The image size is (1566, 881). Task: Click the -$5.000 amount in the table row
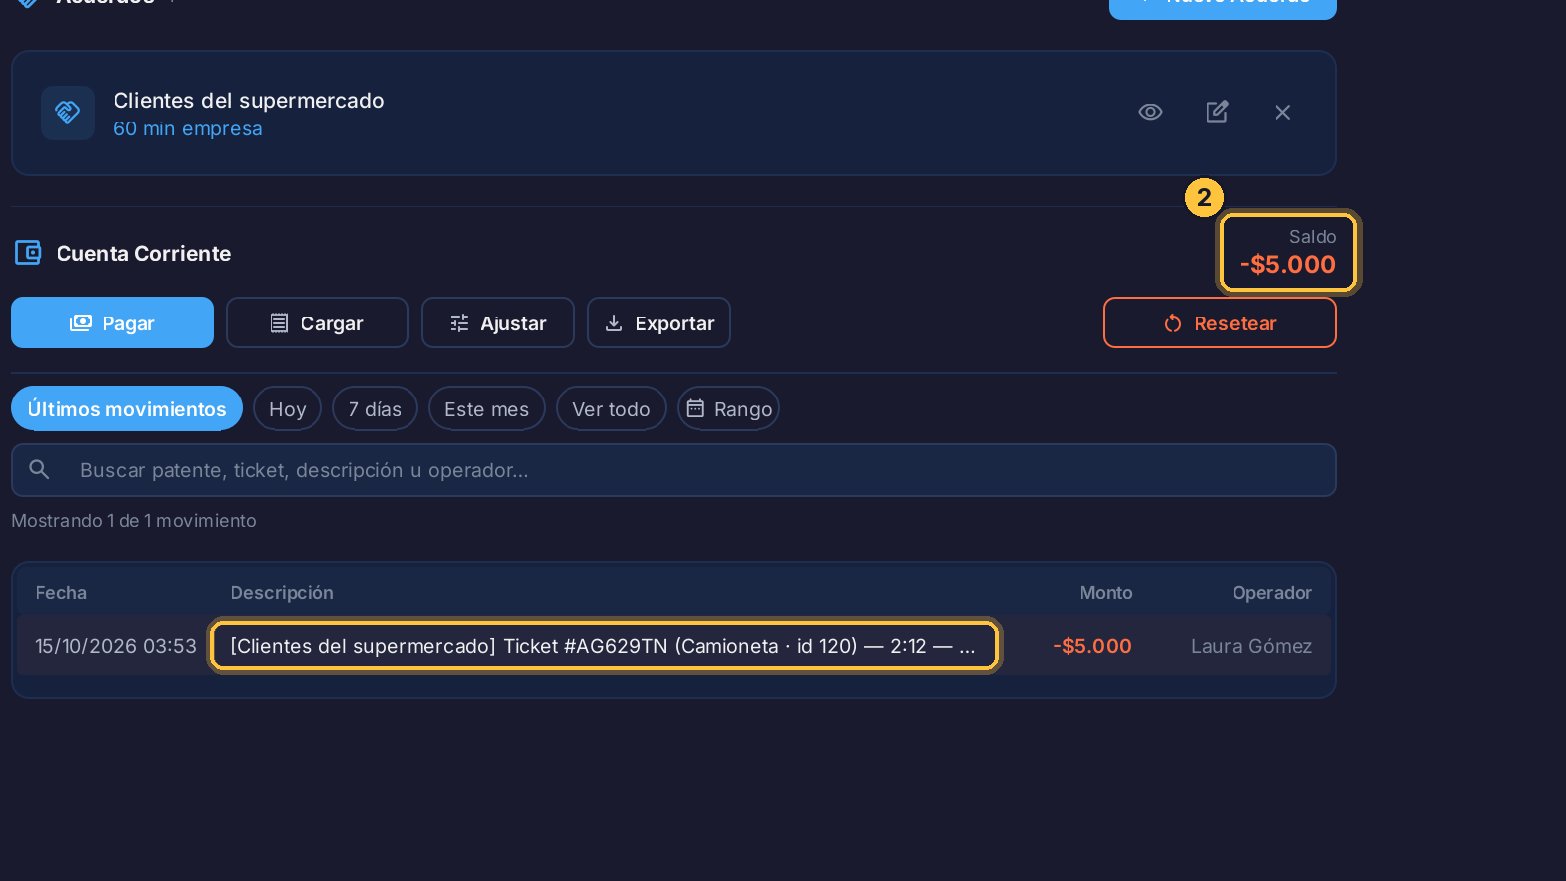point(1092,646)
